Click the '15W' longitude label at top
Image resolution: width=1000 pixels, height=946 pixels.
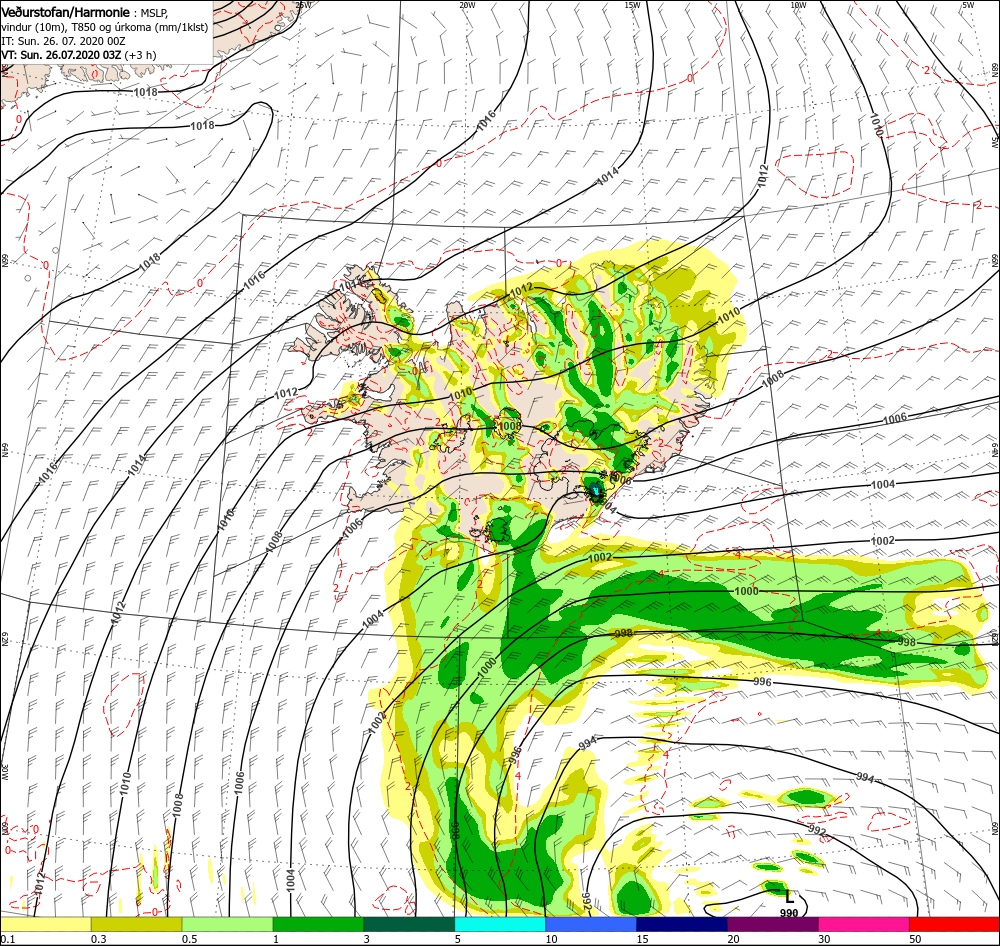click(x=633, y=5)
